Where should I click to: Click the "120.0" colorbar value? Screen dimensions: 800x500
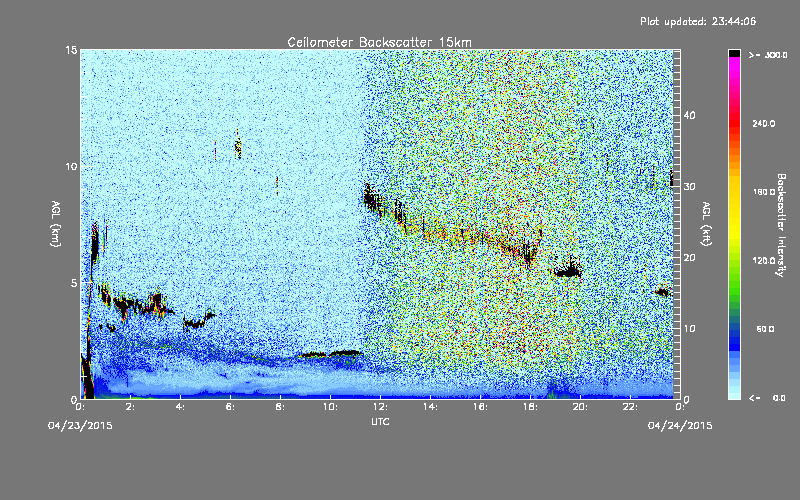tap(764, 261)
